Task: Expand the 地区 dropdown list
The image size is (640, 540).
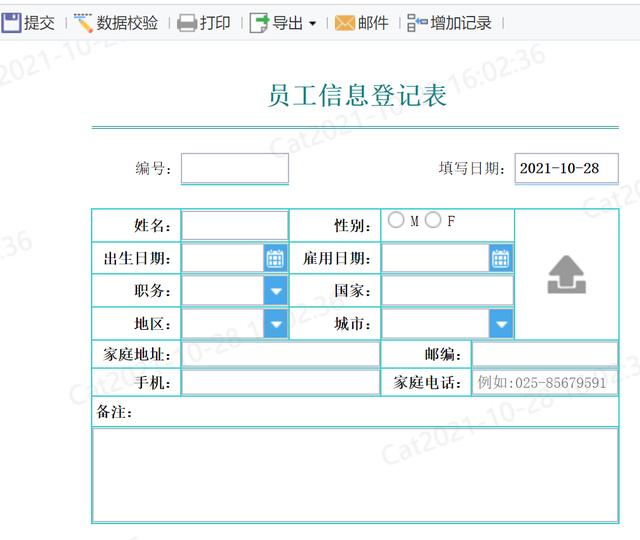Action: click(276, 324)
